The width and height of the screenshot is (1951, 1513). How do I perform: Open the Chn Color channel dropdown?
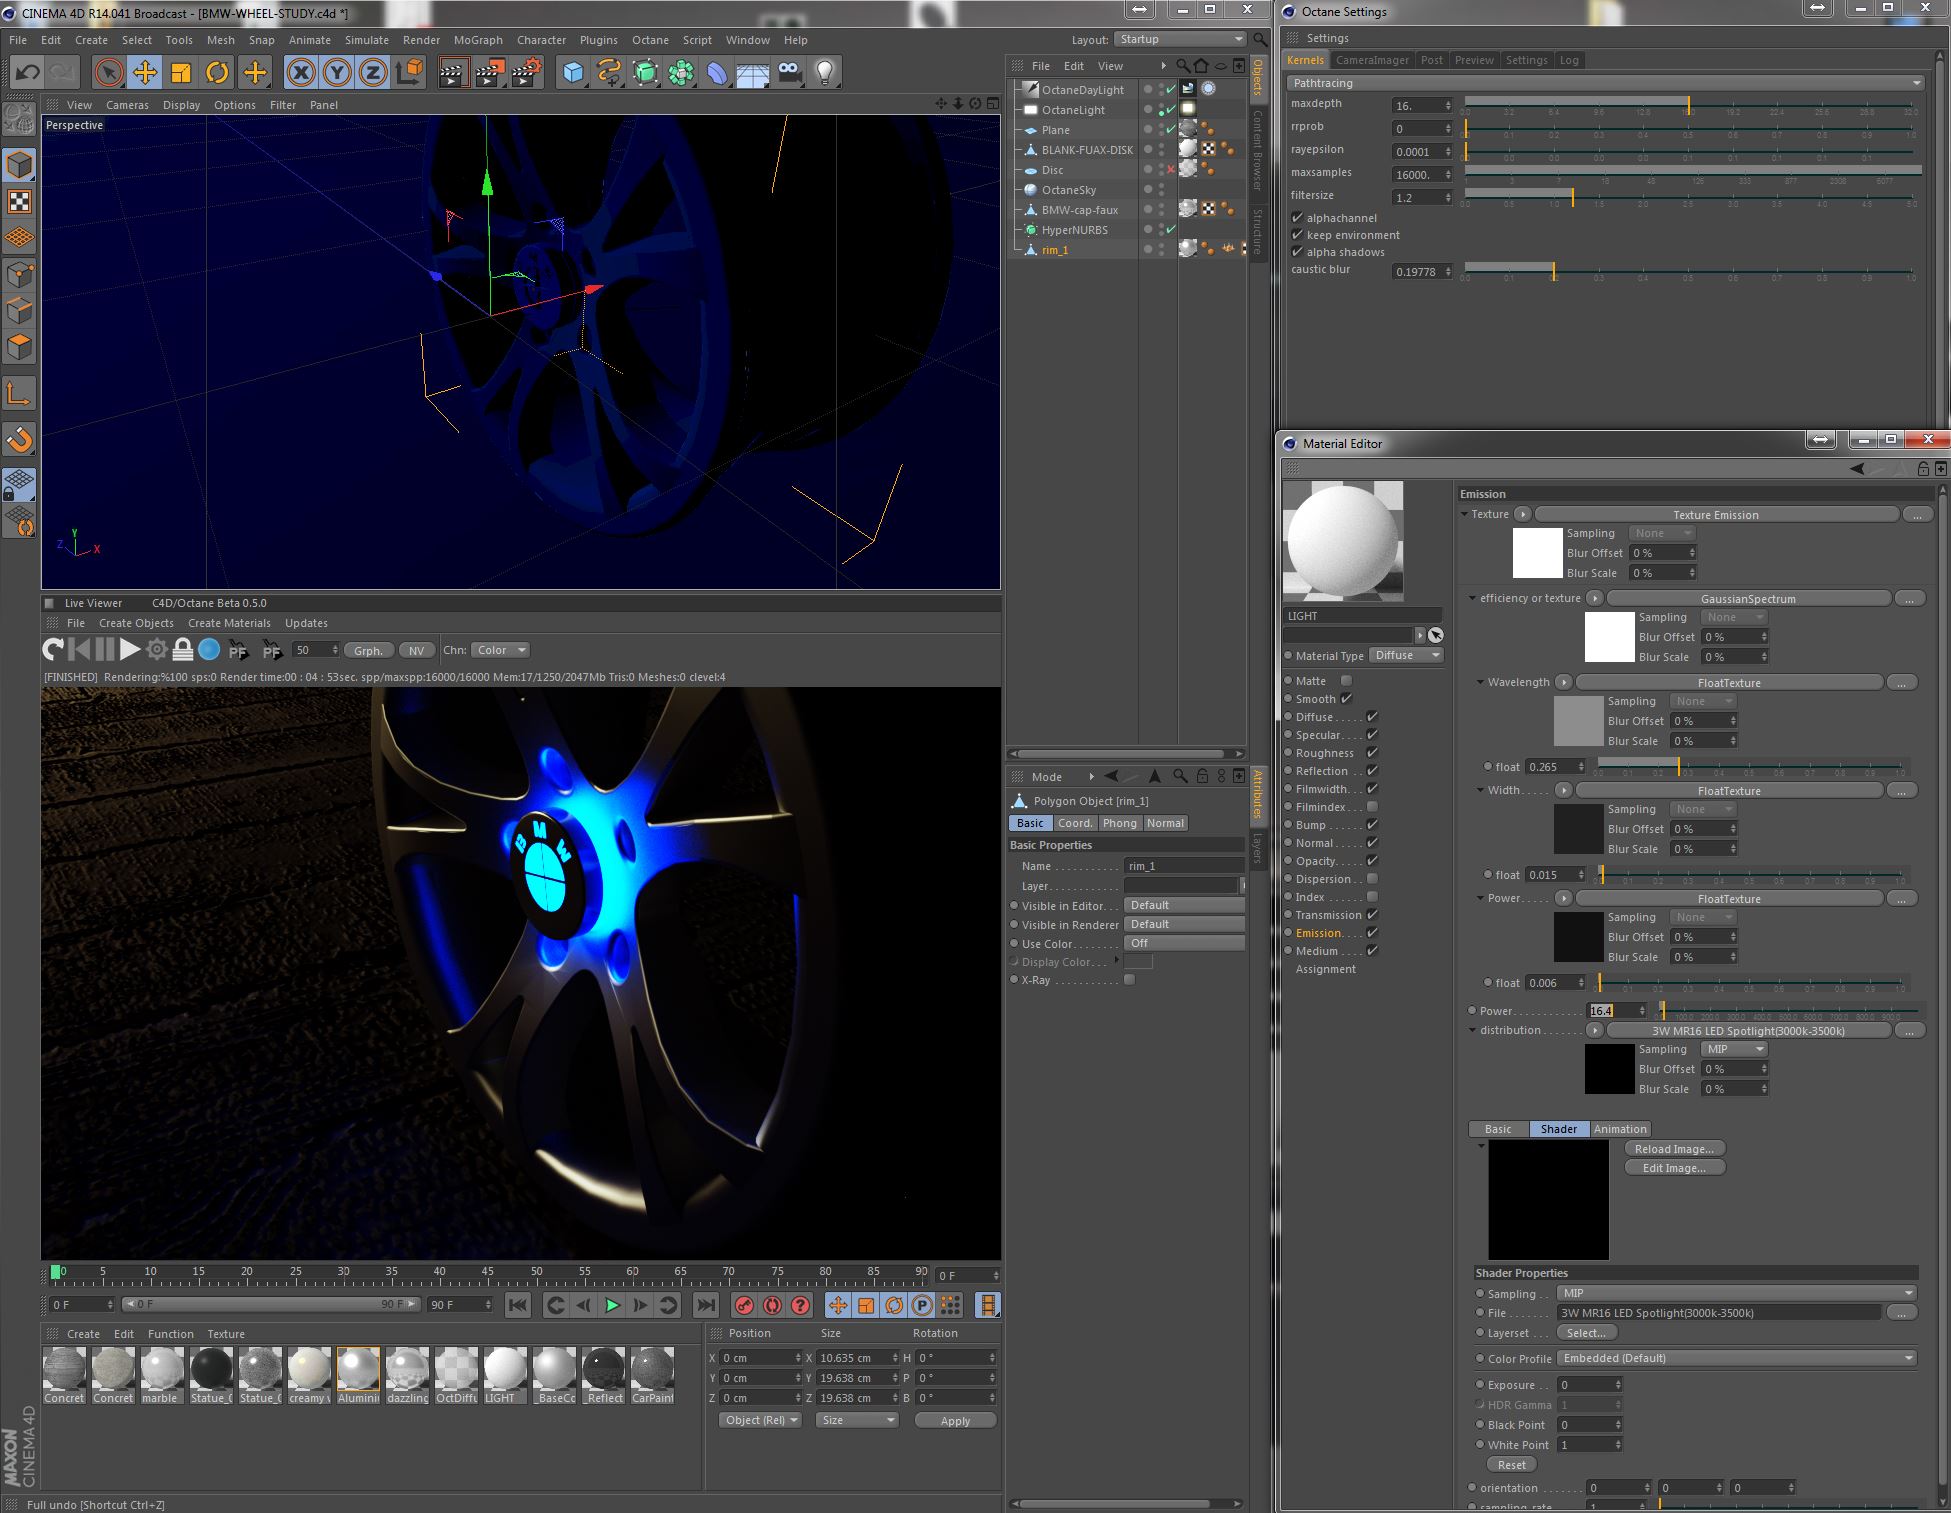pyautogui.click(x=501, y=650)
